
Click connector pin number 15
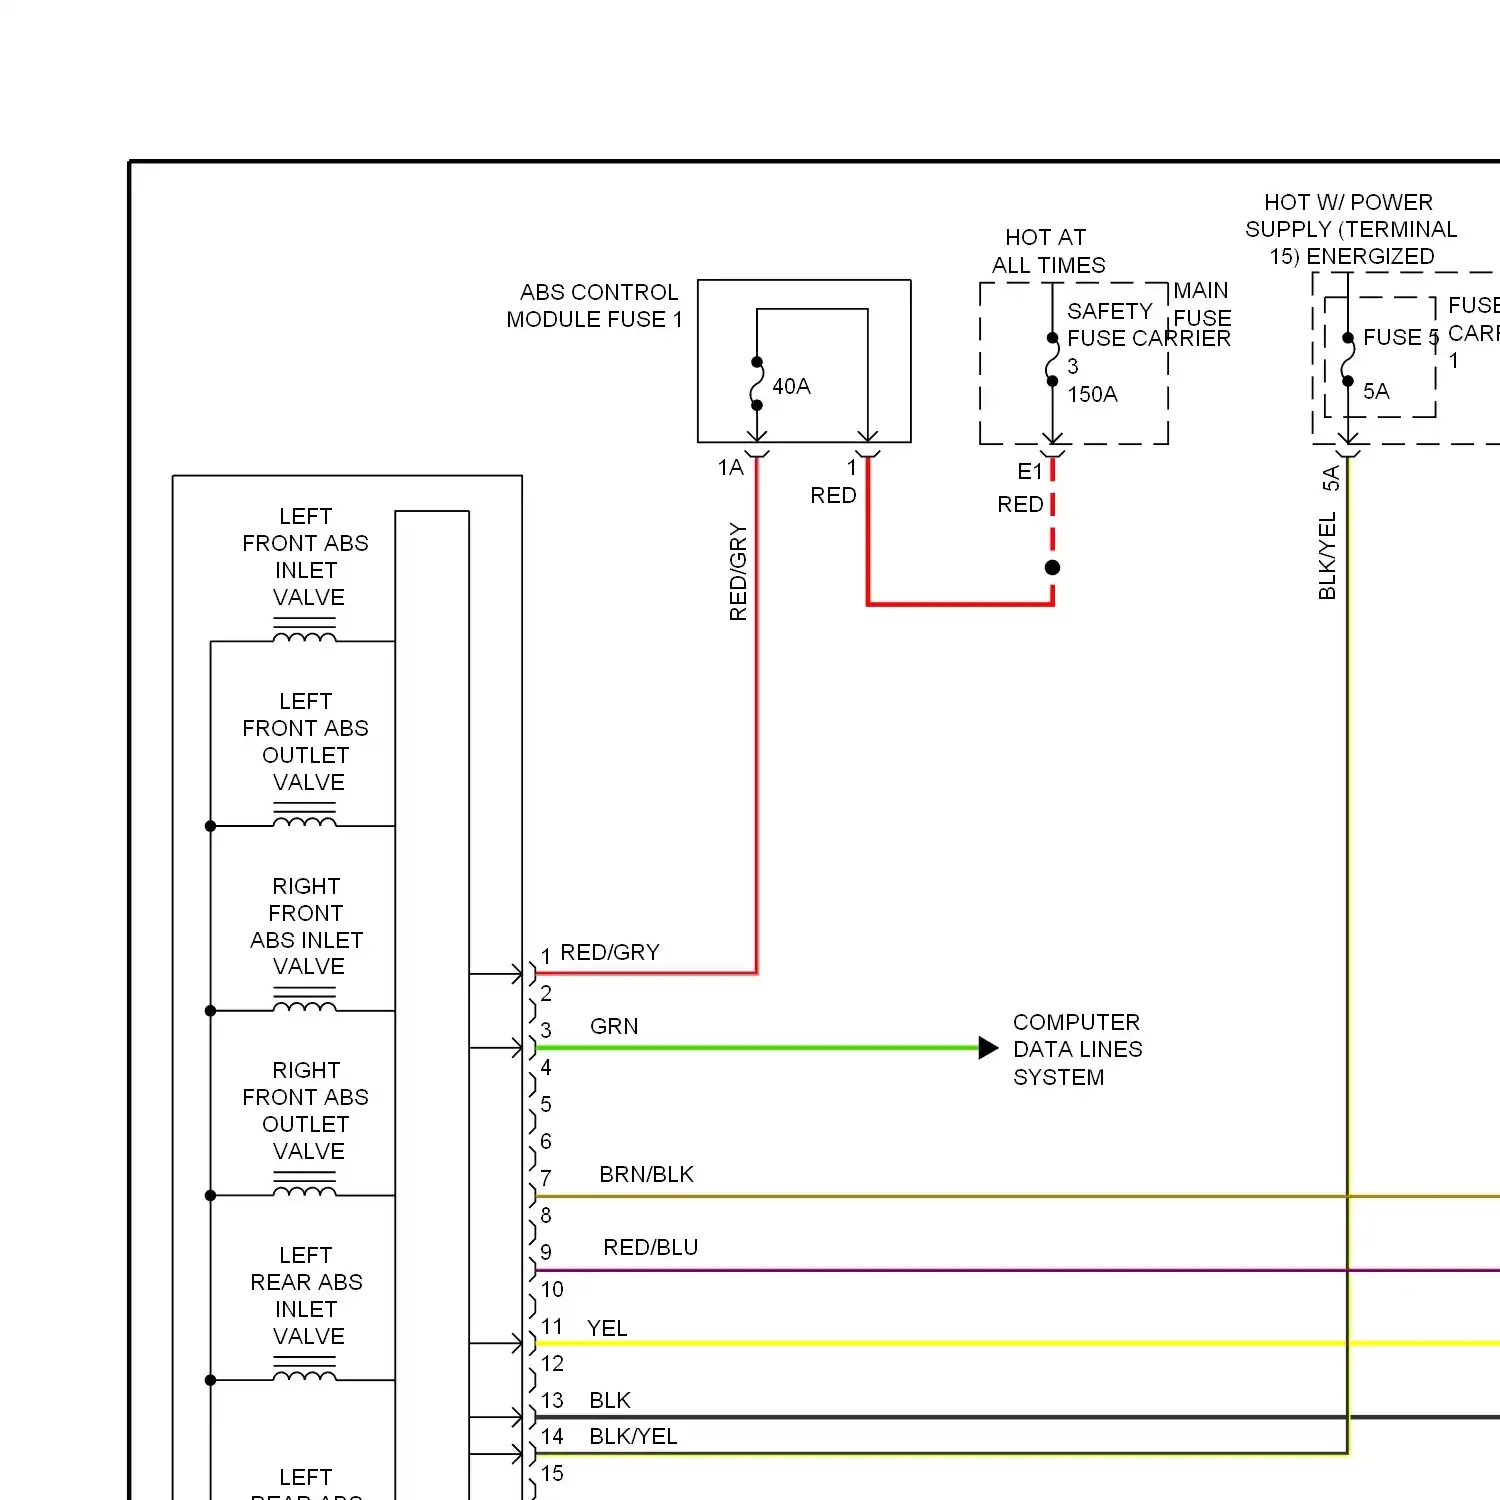click(552, 1473)
